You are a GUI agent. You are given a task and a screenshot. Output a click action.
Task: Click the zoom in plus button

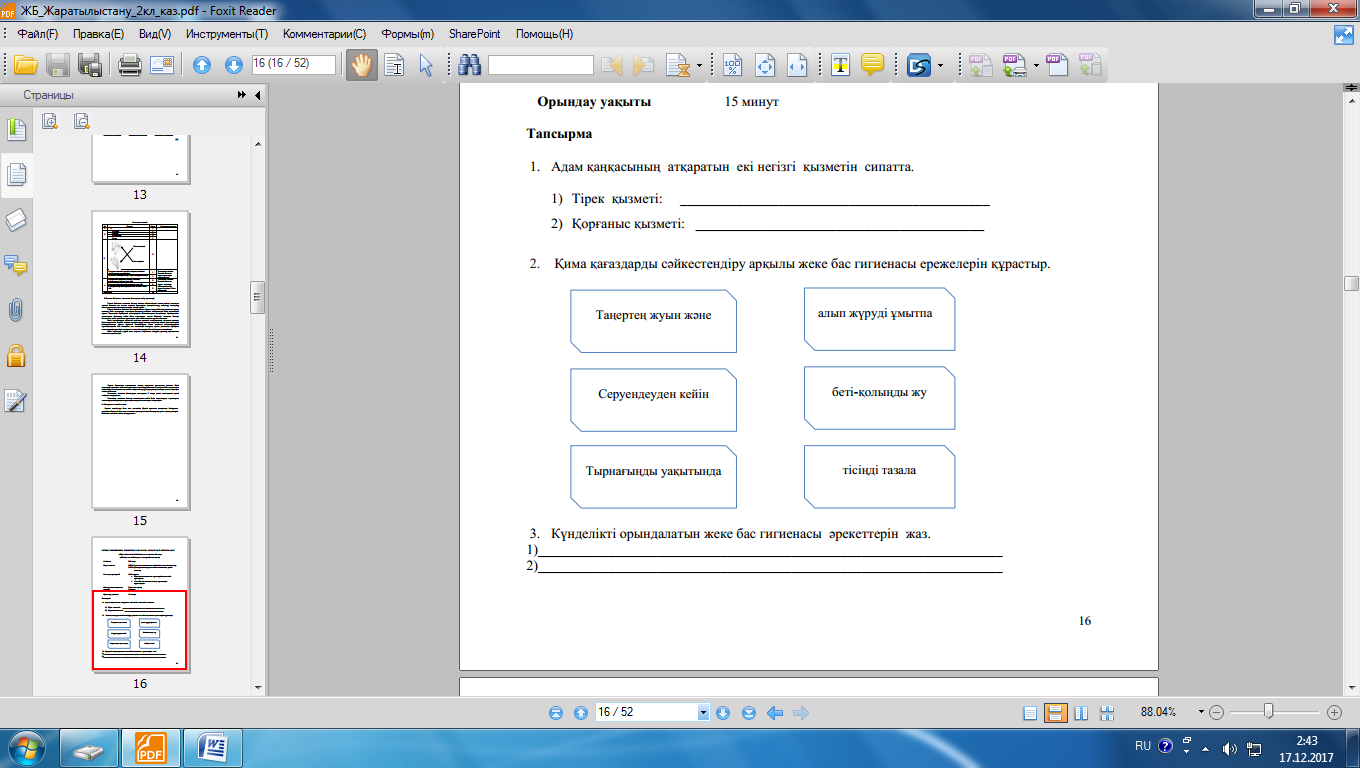coord(1334,713)
